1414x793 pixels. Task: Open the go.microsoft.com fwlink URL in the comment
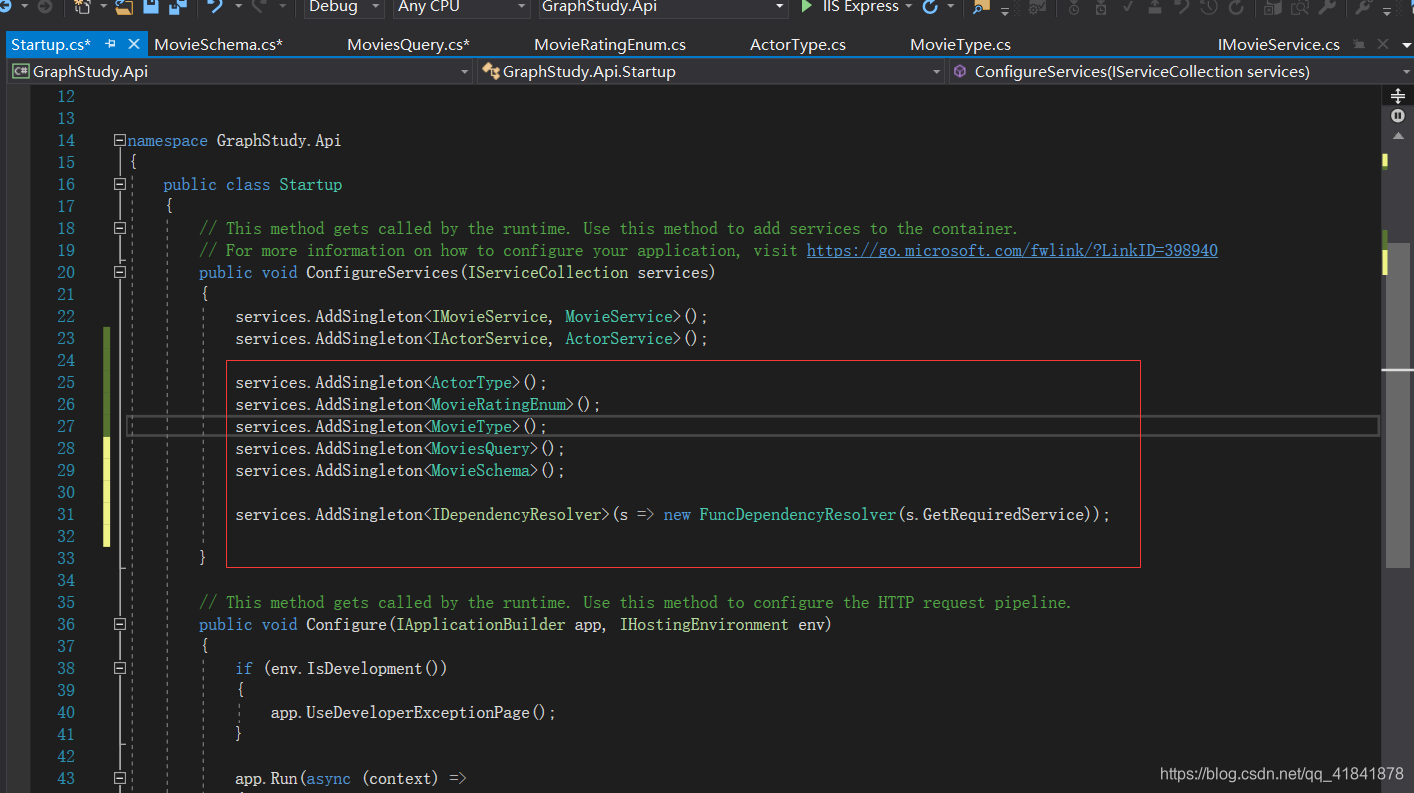click(1012, 251)
